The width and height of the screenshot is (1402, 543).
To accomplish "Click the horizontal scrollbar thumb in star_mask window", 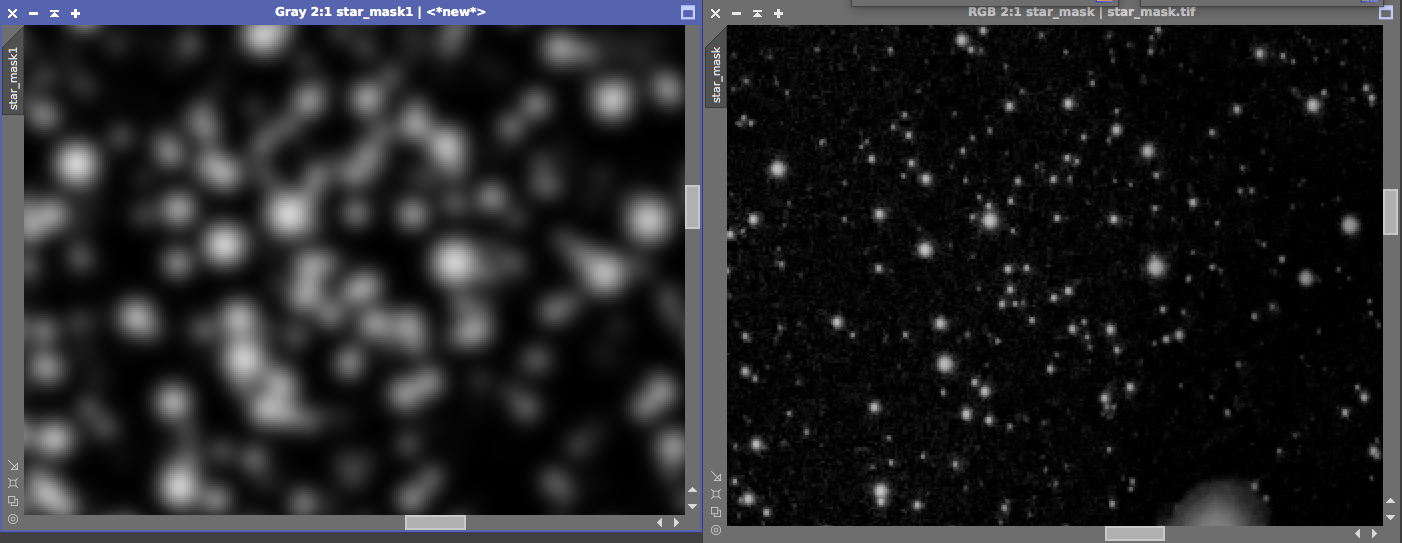I will click(x=1135, y=533).
